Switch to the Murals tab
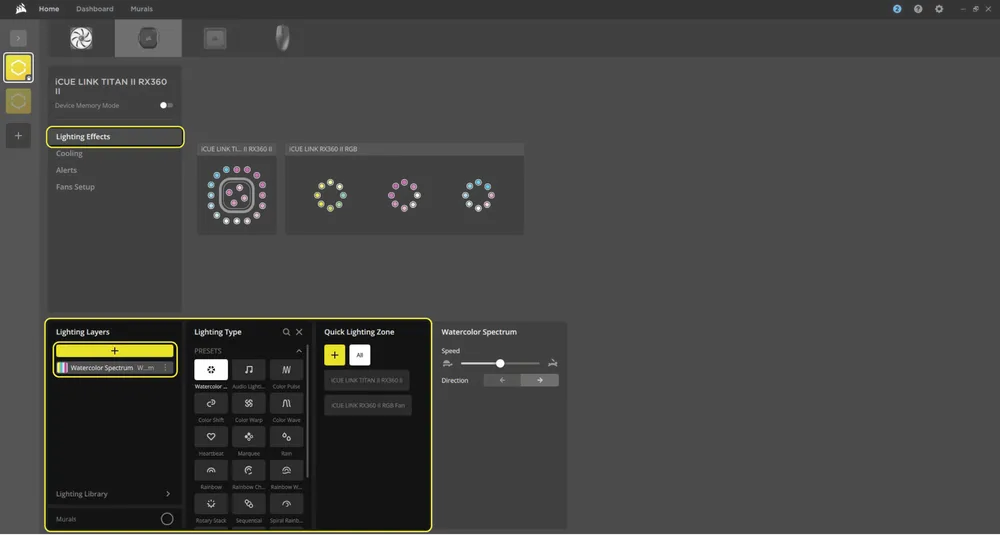Screen dimensions: 1000x535 click(x=142, y=9)
